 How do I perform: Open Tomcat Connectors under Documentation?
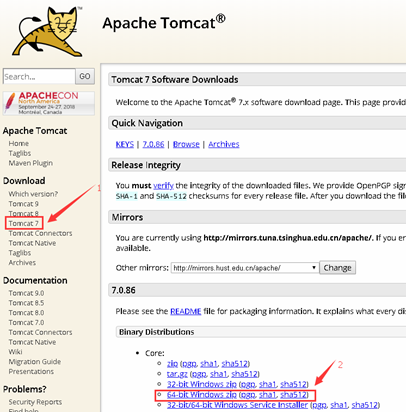[x=40, y=332]
